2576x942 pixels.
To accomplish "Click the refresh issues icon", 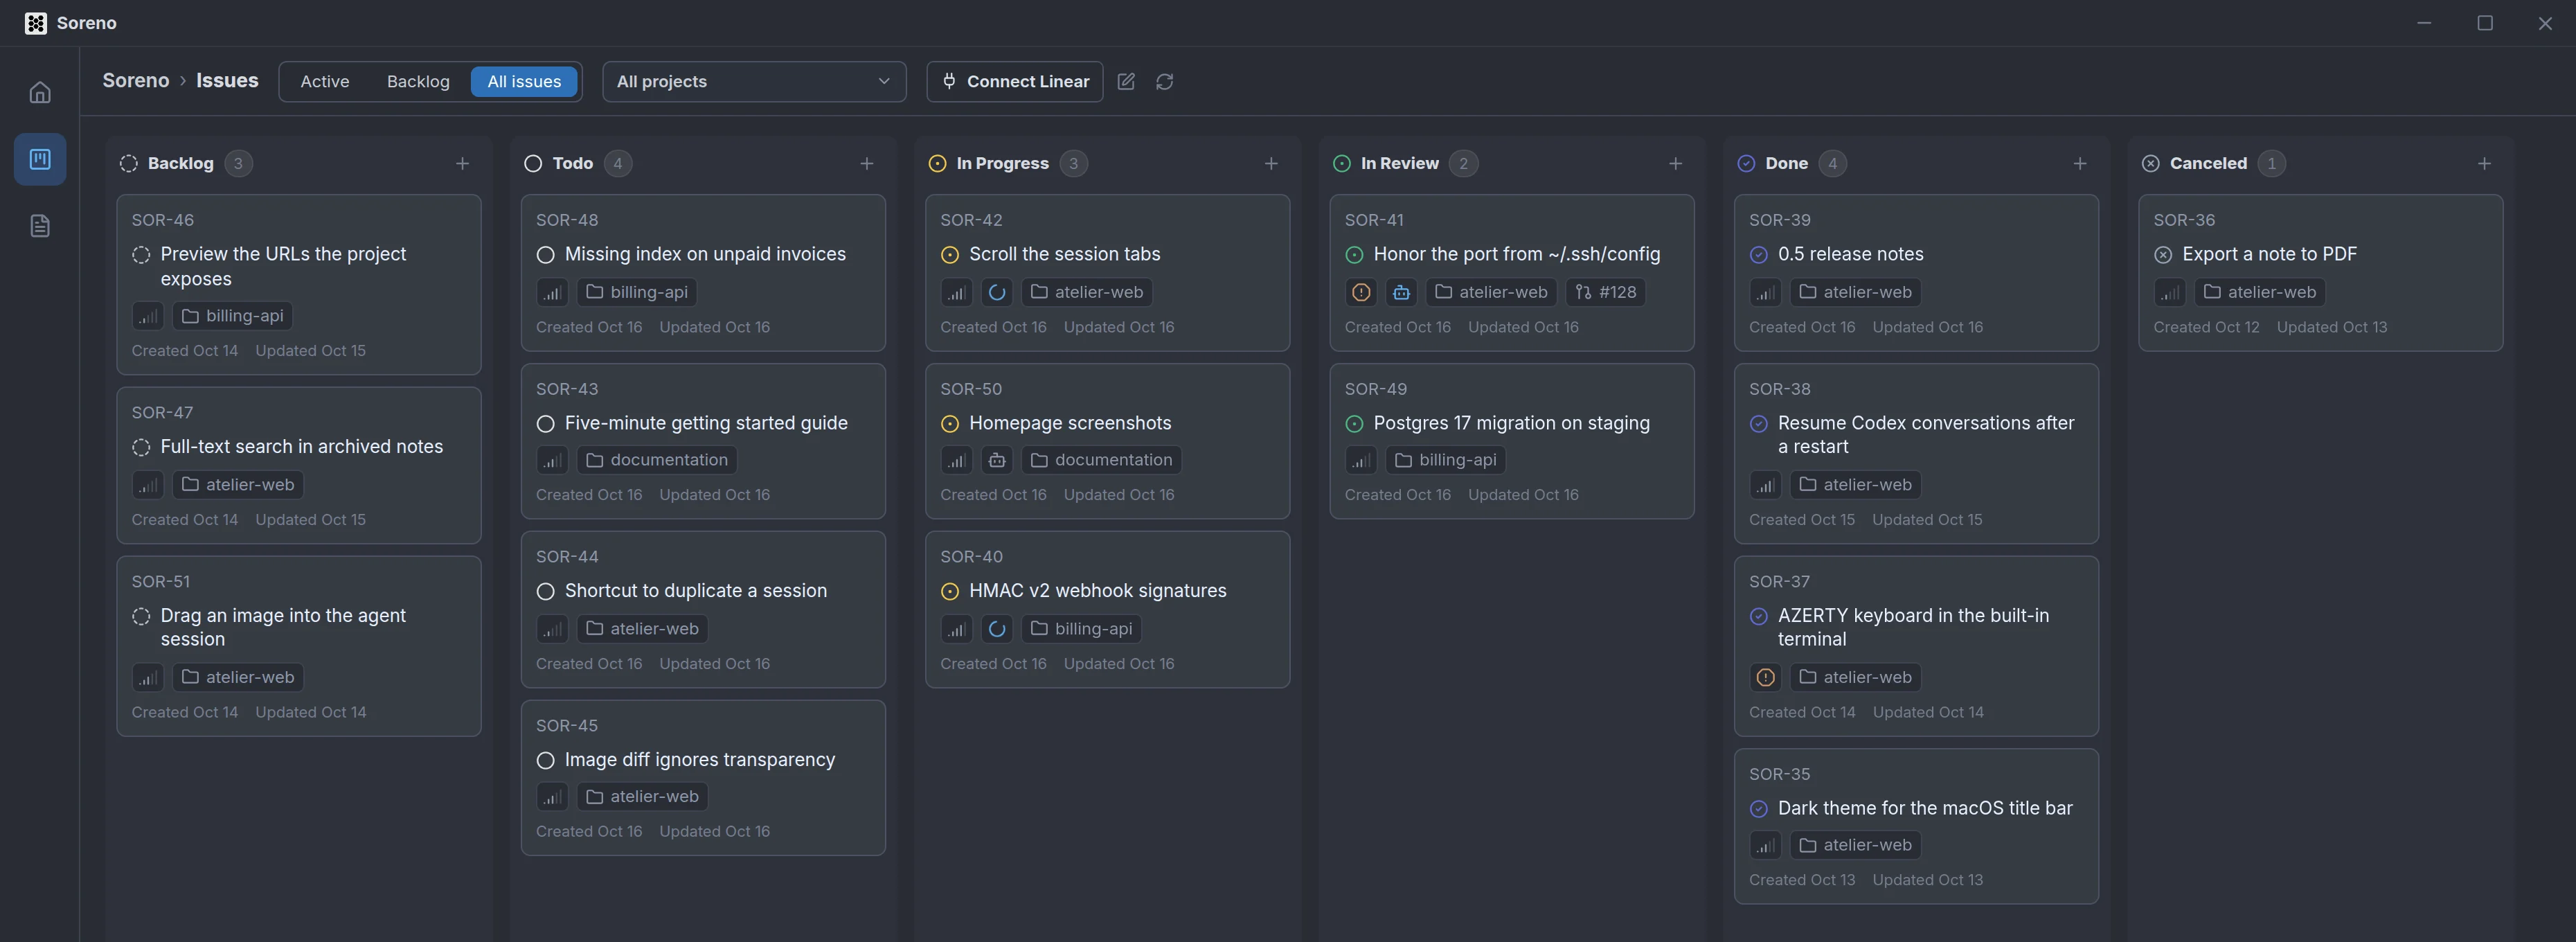I will (1164, 82).
